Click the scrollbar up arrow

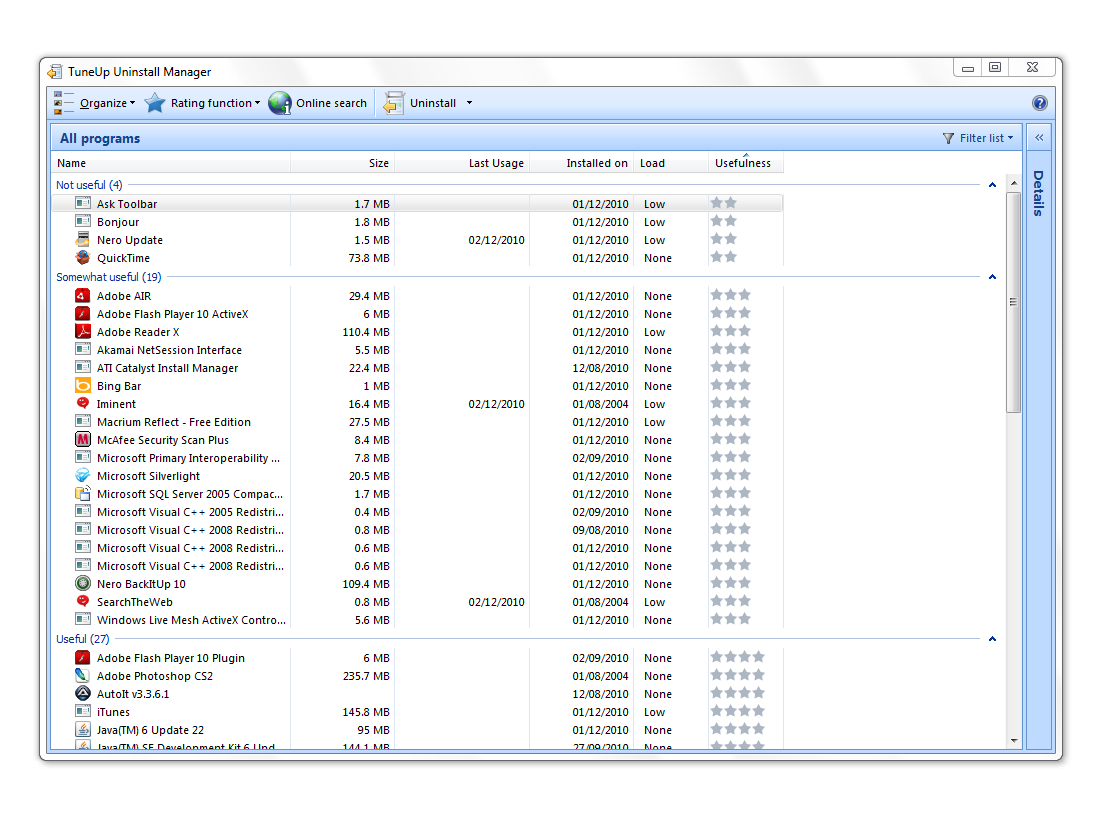1013,183
